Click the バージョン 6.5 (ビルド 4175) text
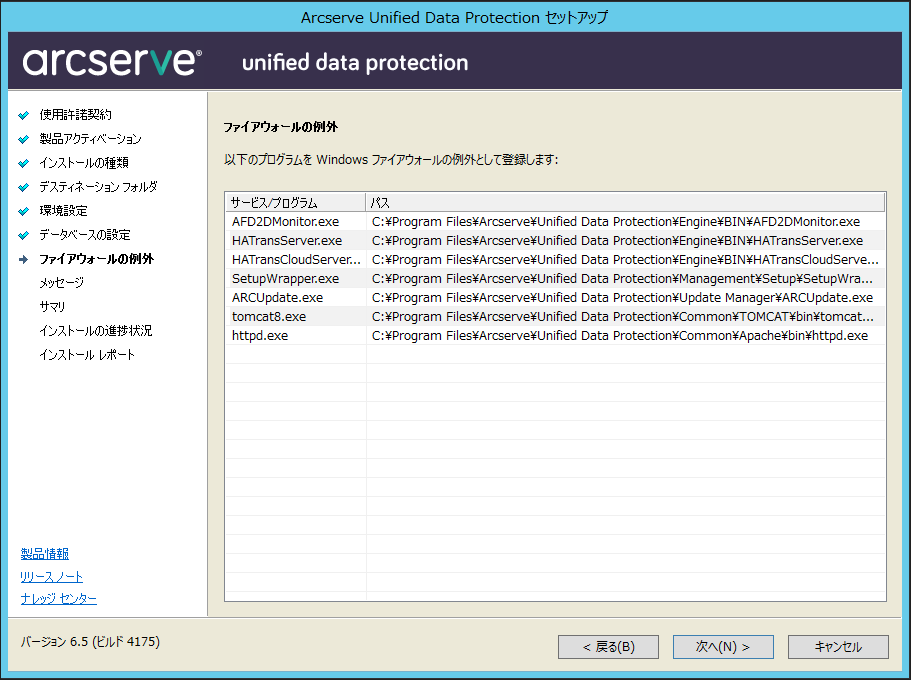 pos(90,642)
